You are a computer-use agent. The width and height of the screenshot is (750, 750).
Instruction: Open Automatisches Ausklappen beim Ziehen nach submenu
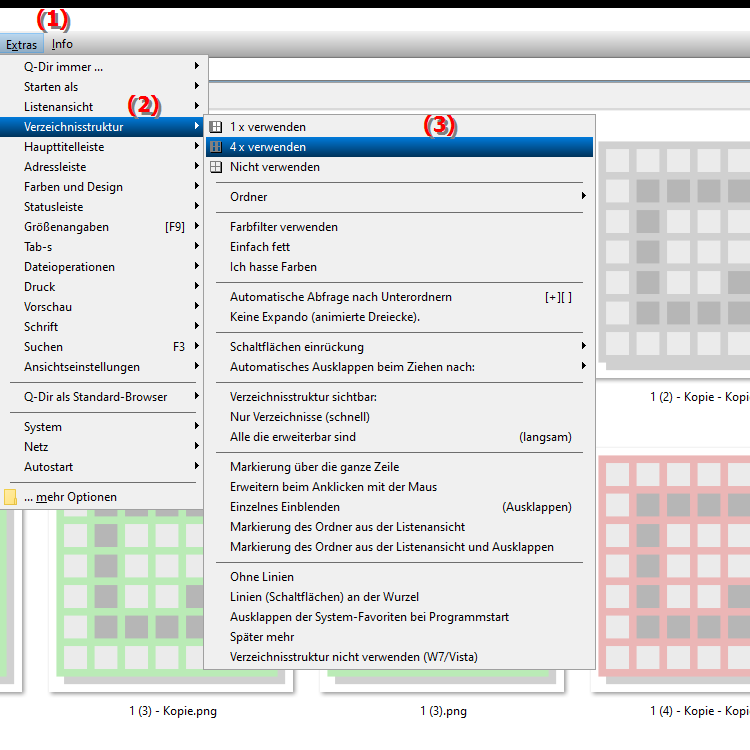coord(399,367)
